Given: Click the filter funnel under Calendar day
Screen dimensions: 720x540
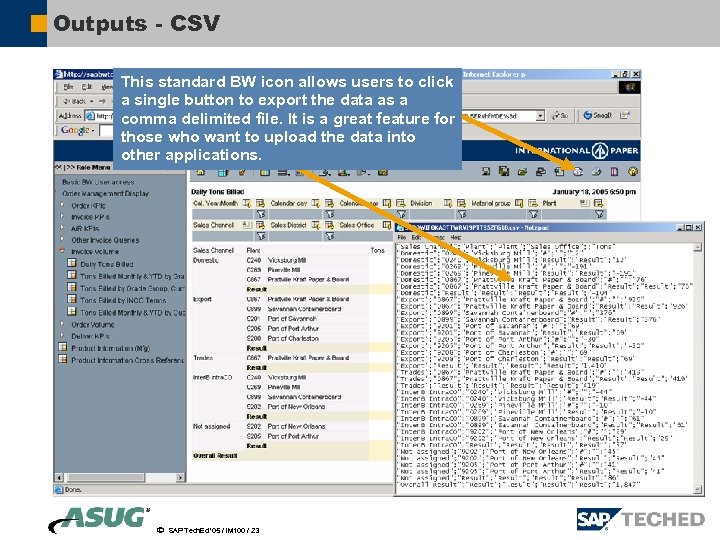Looking at the screenshot, I should (x=330, y=214).
